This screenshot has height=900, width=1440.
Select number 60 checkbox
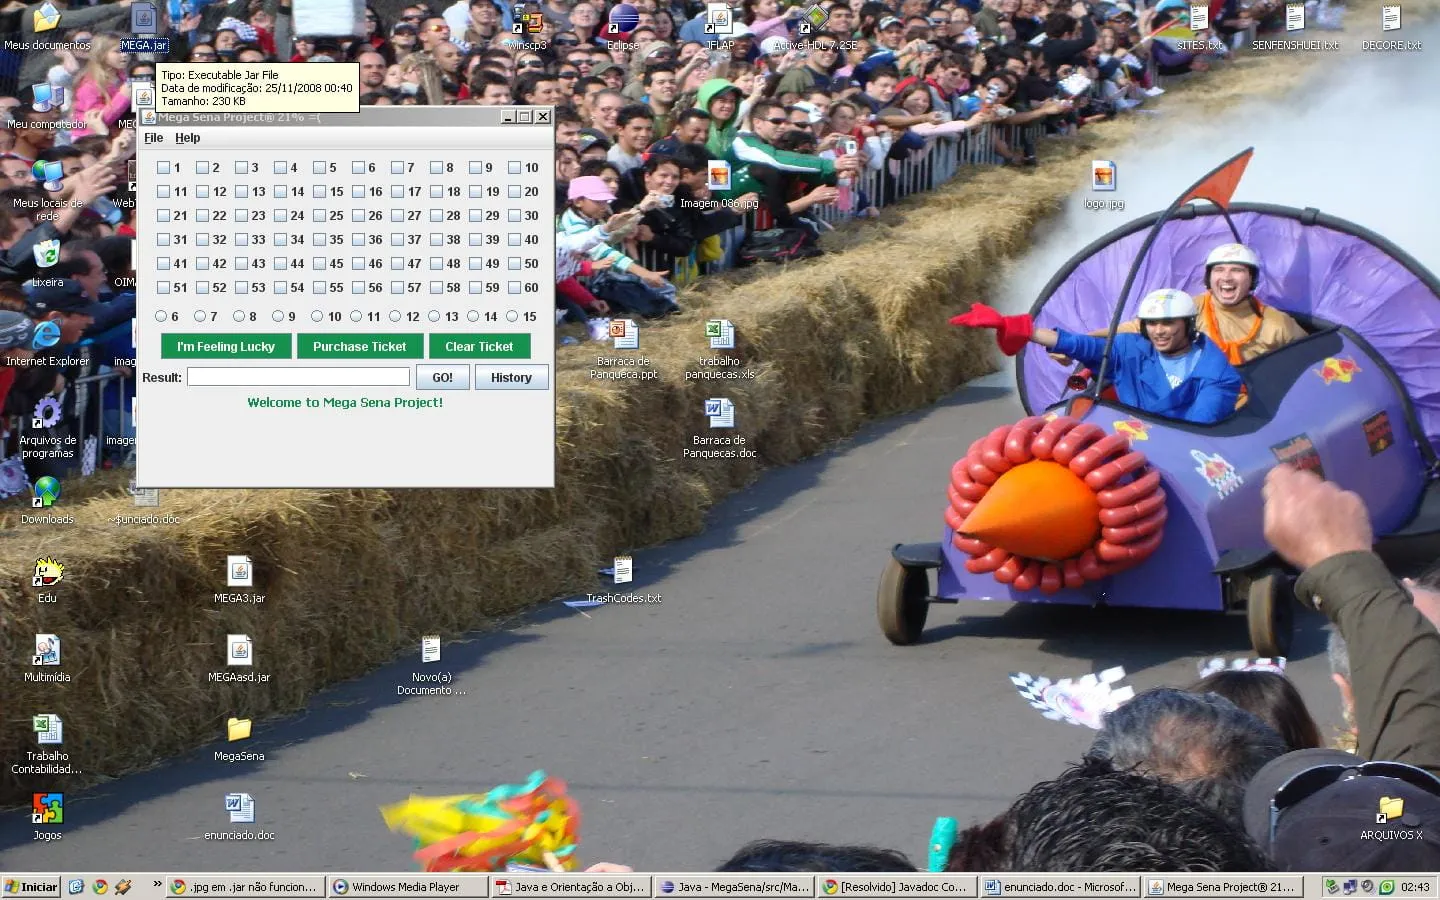[515, 288]
